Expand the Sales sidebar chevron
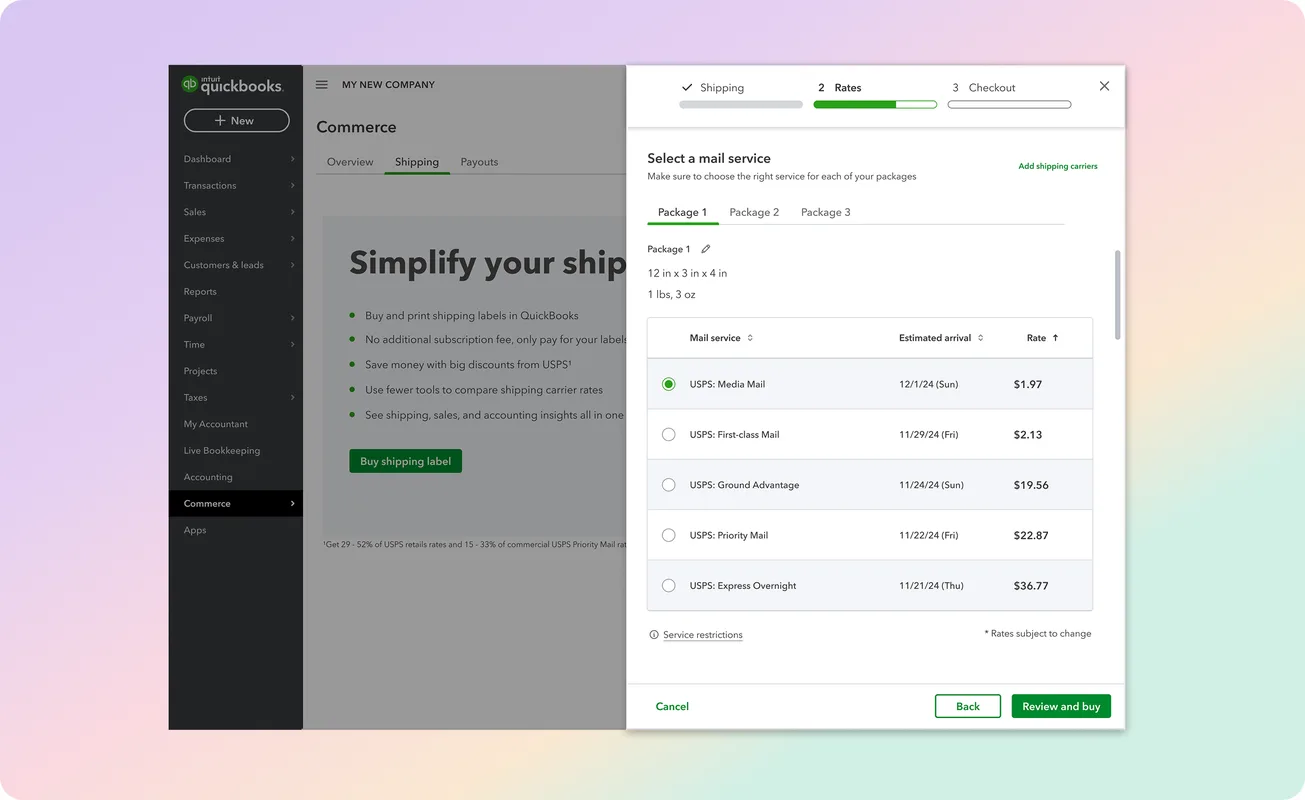 292,212
